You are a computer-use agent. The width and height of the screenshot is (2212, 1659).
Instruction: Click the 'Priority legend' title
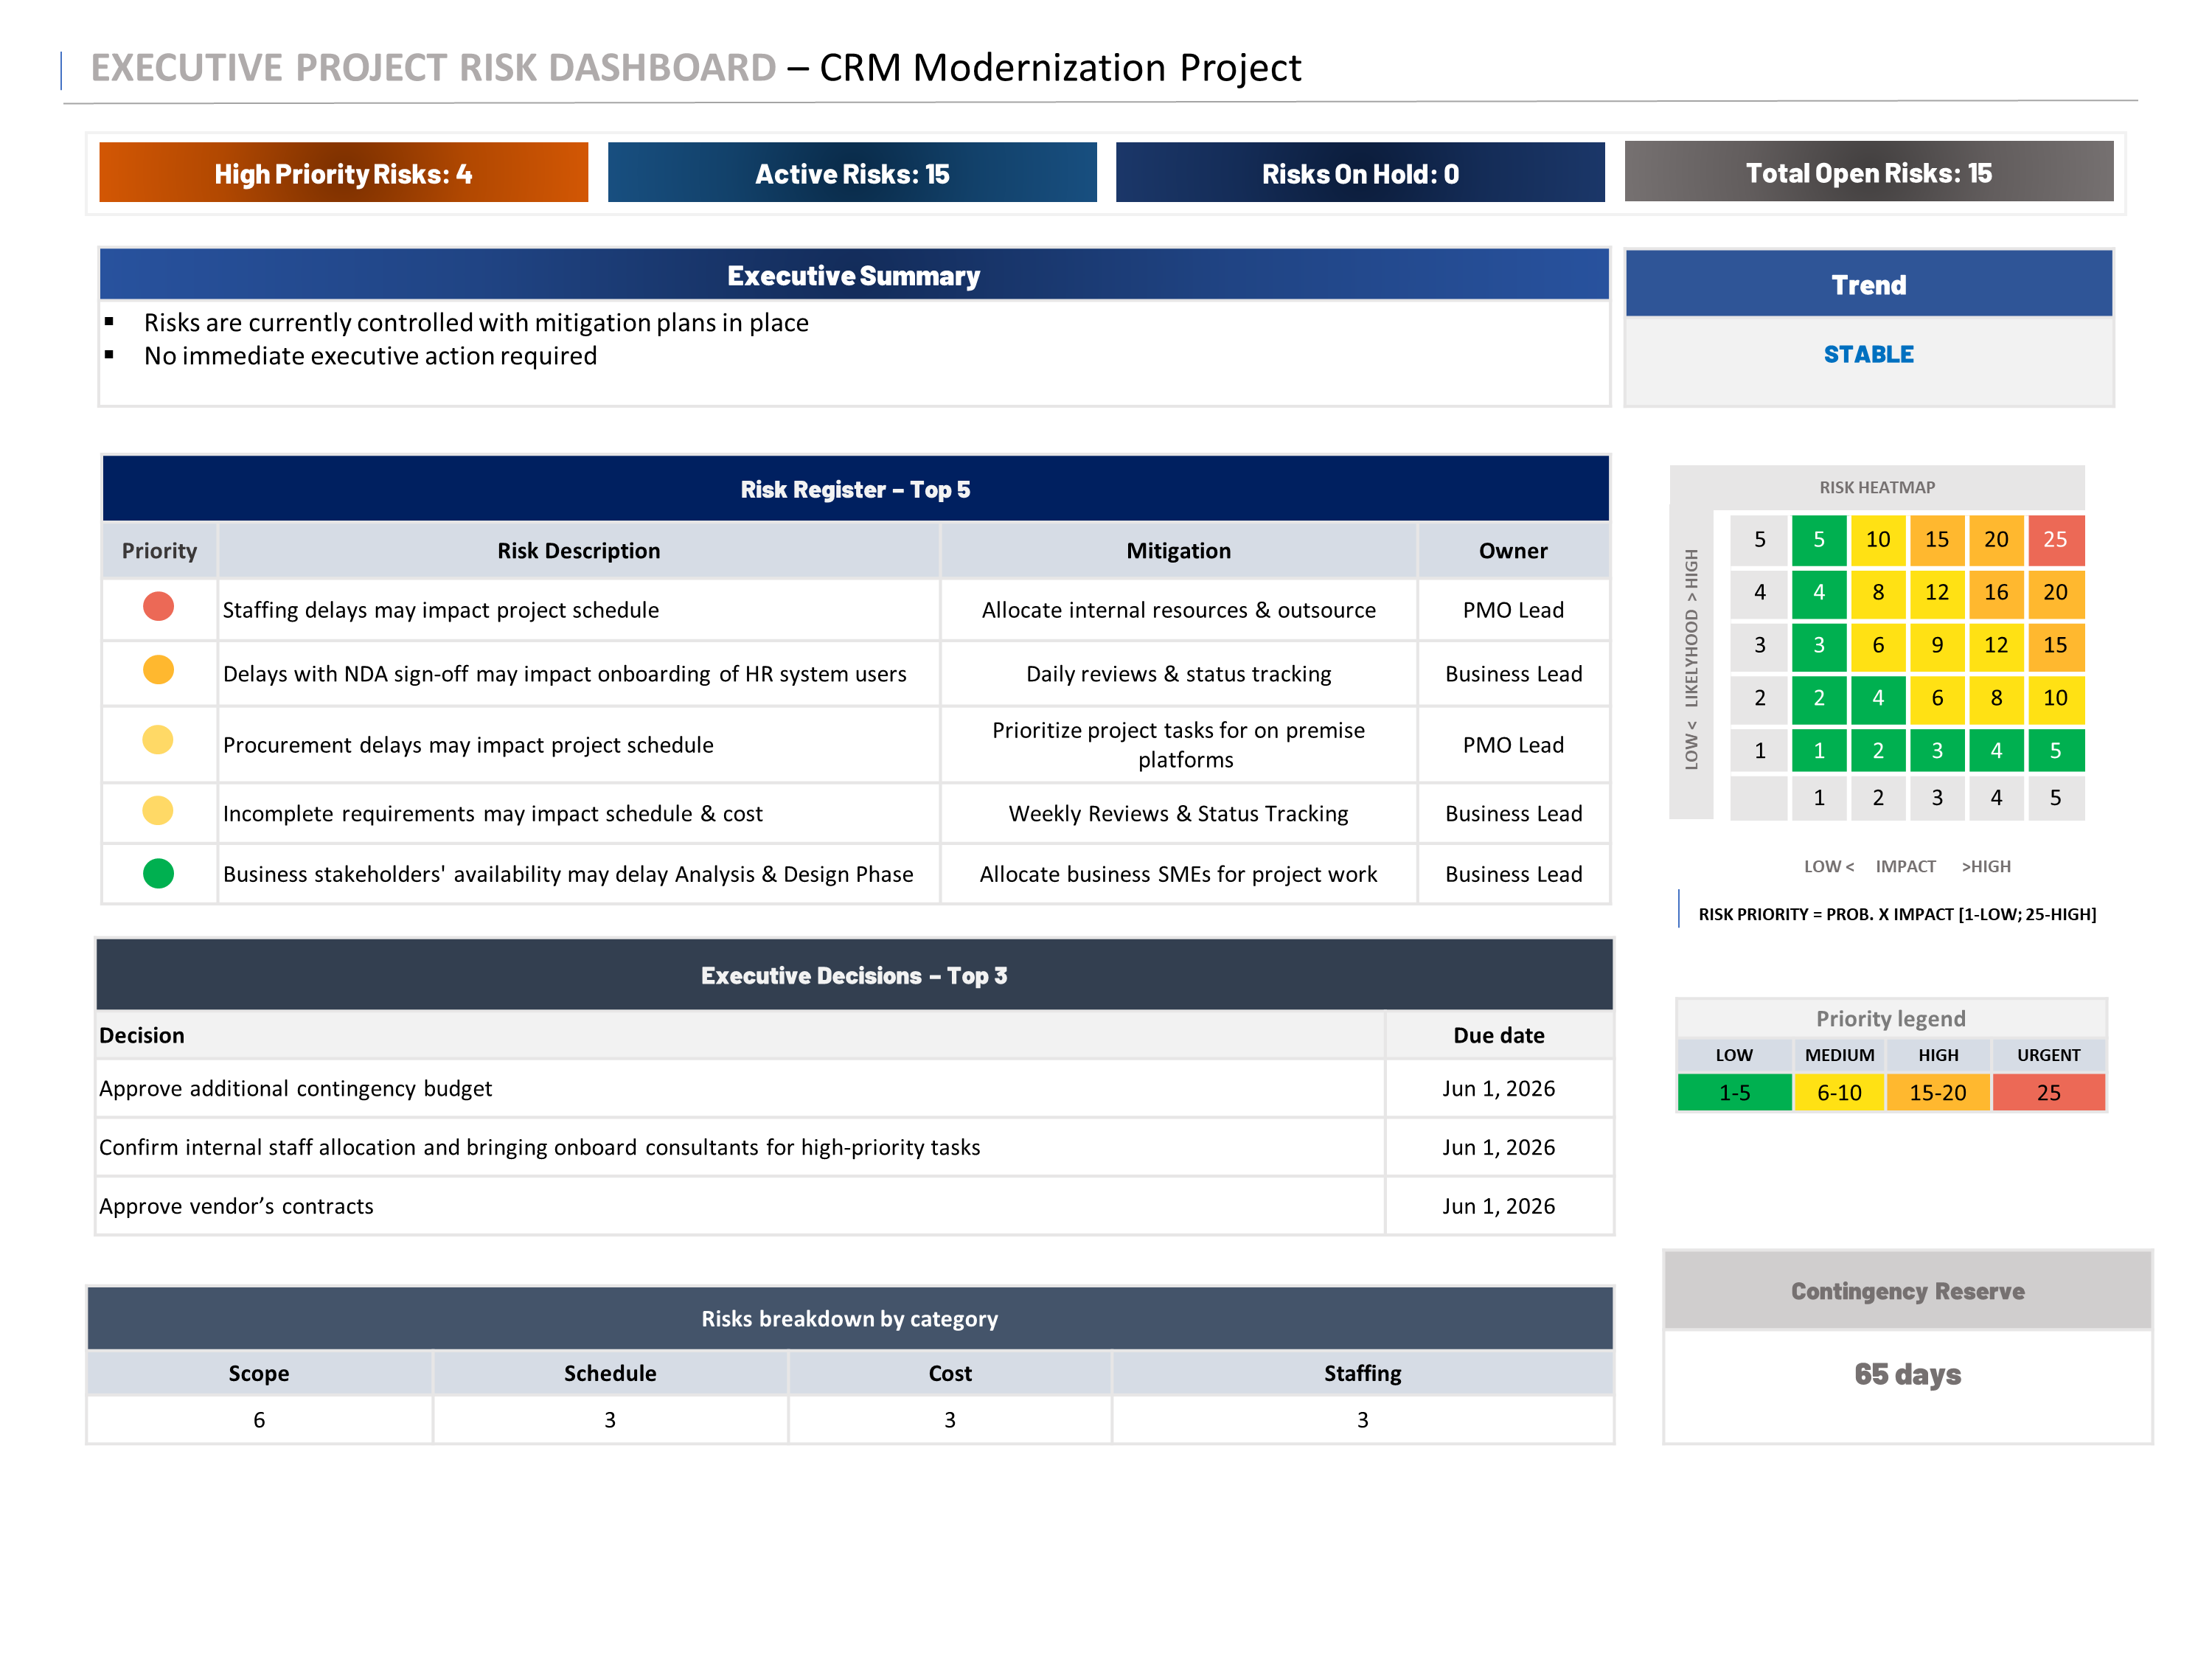[1890, 1018]
